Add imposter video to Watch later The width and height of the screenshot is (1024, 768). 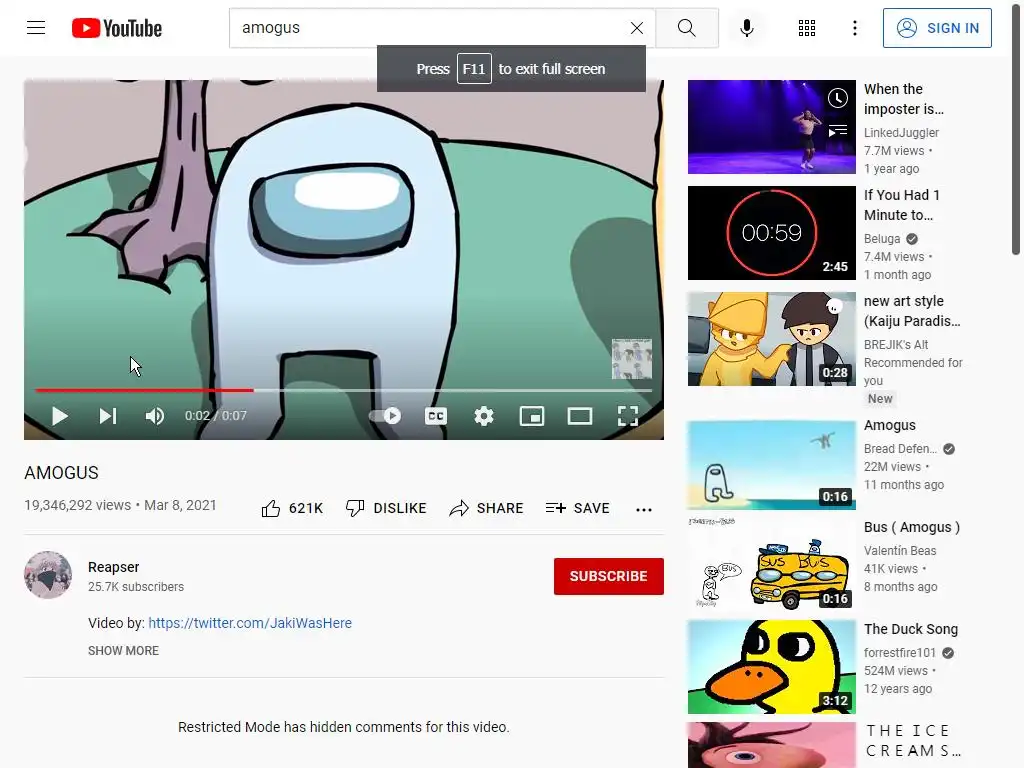[838, 98]
